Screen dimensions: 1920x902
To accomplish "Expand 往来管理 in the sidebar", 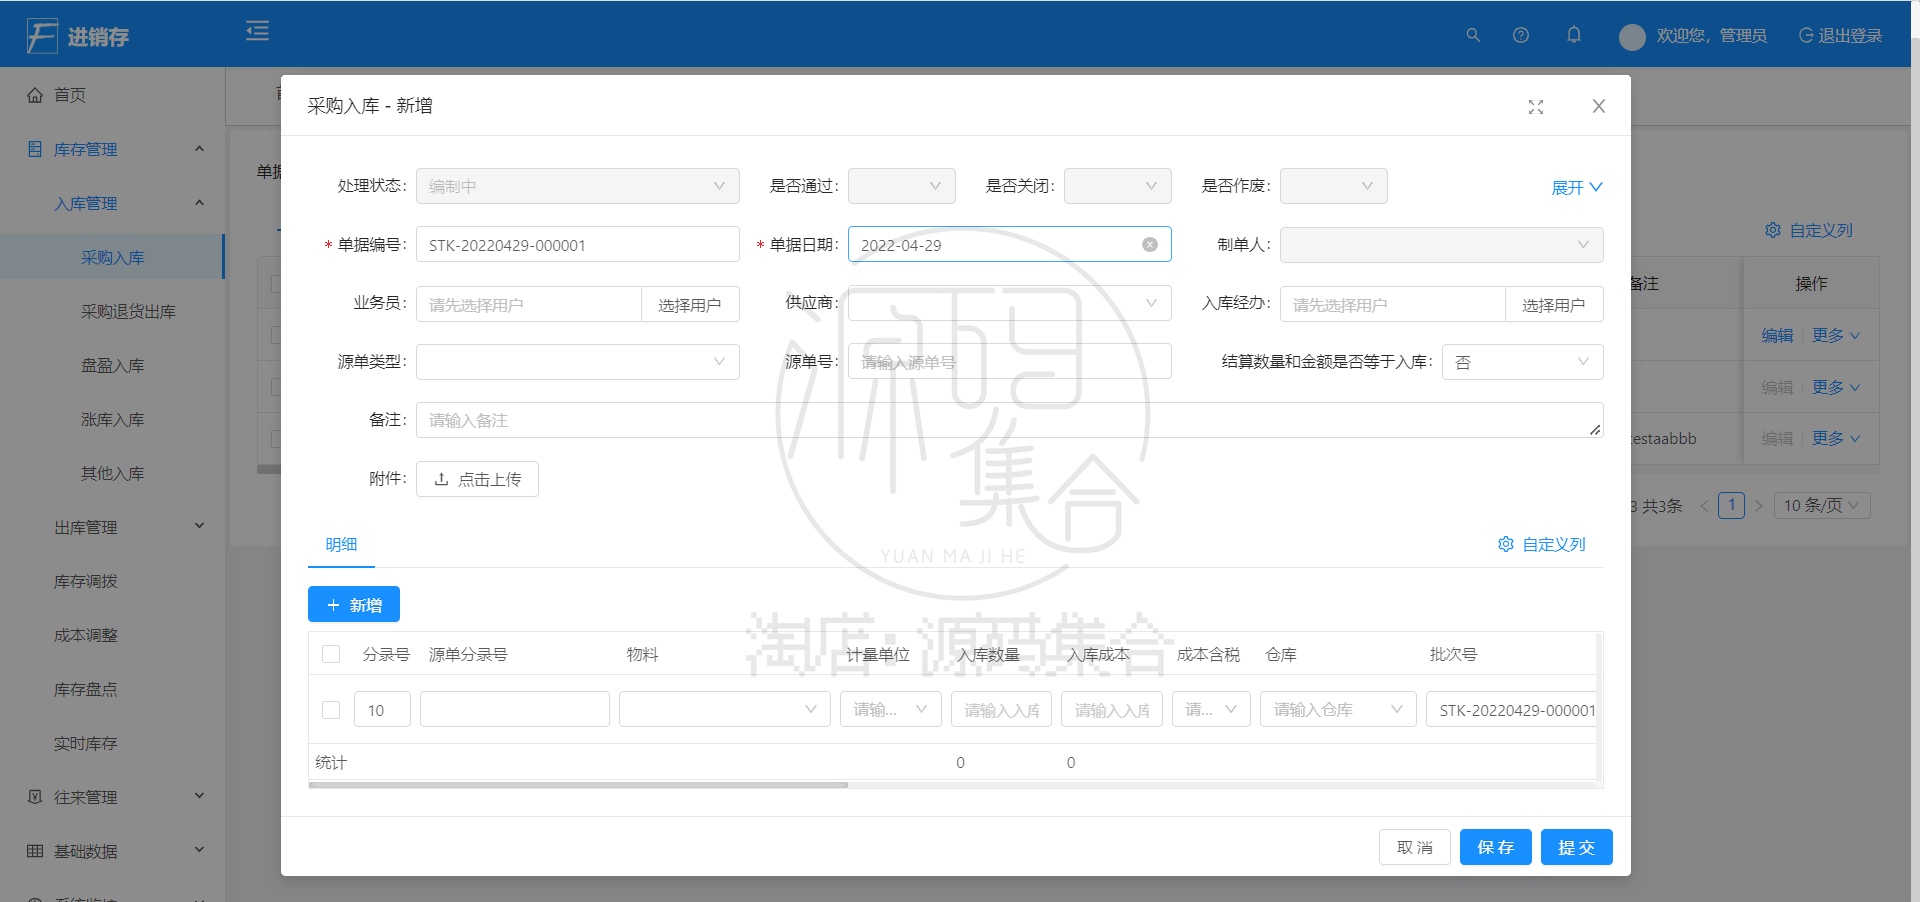I will 112,797.
